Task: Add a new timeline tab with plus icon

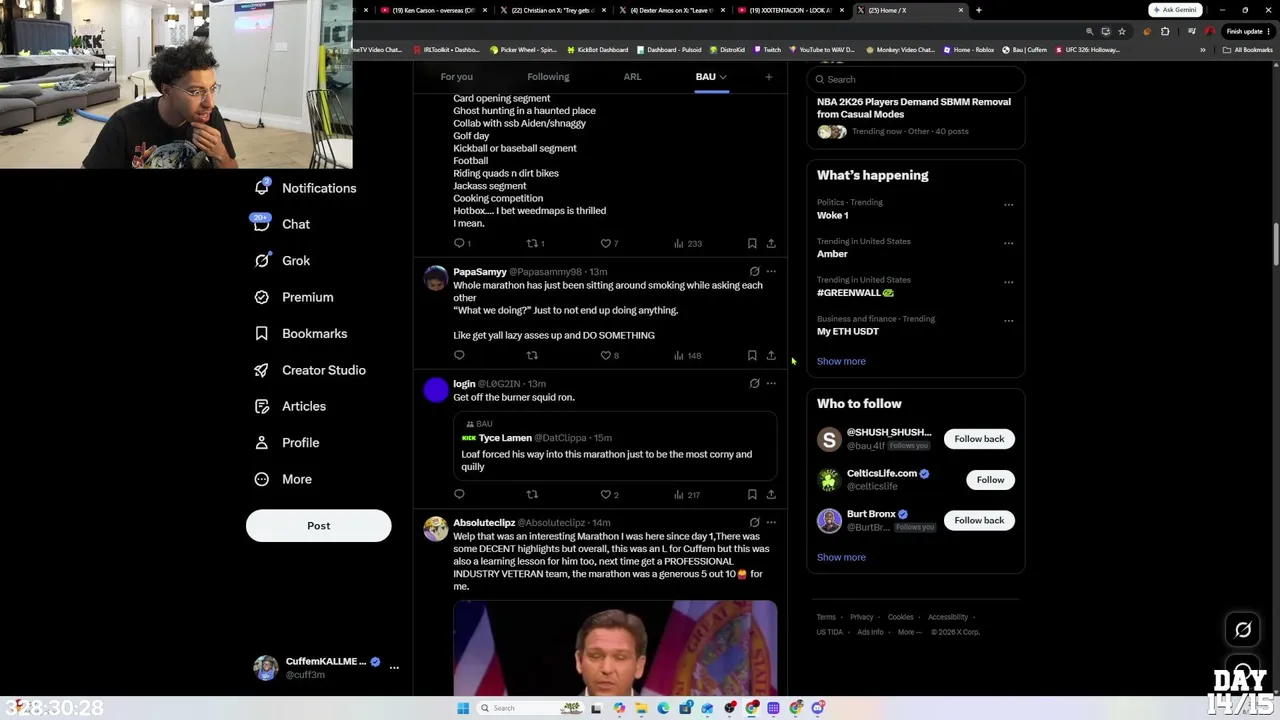Action: pyautogui.click(x=768, y=77)
